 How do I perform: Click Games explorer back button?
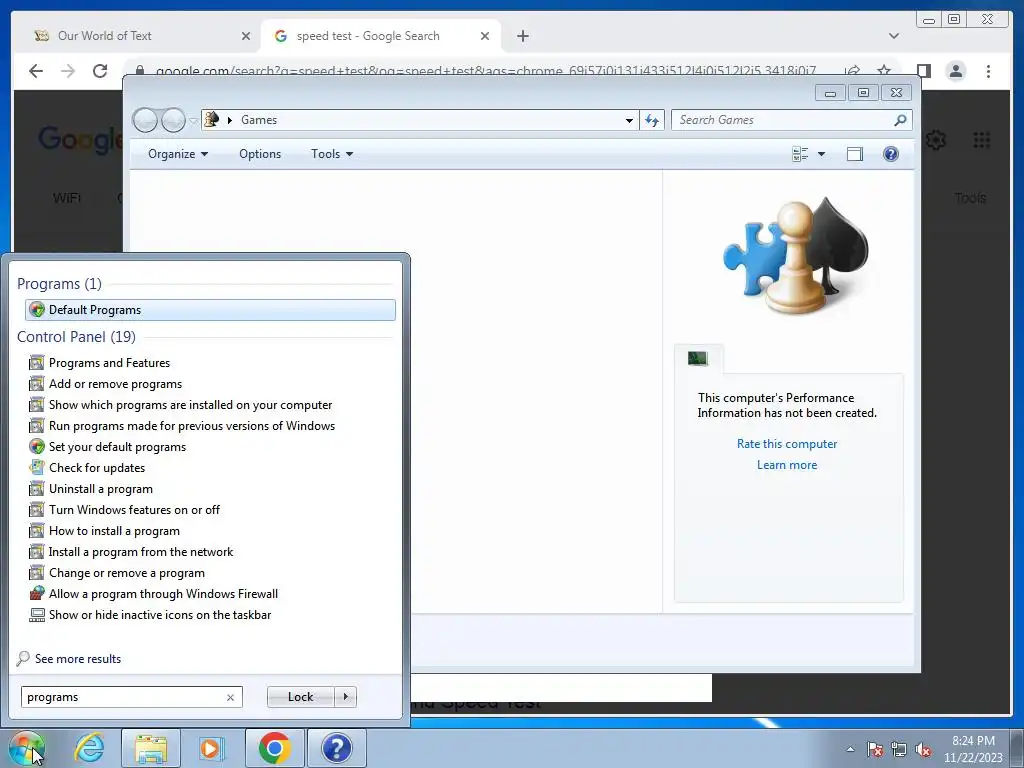pos(145,120)
